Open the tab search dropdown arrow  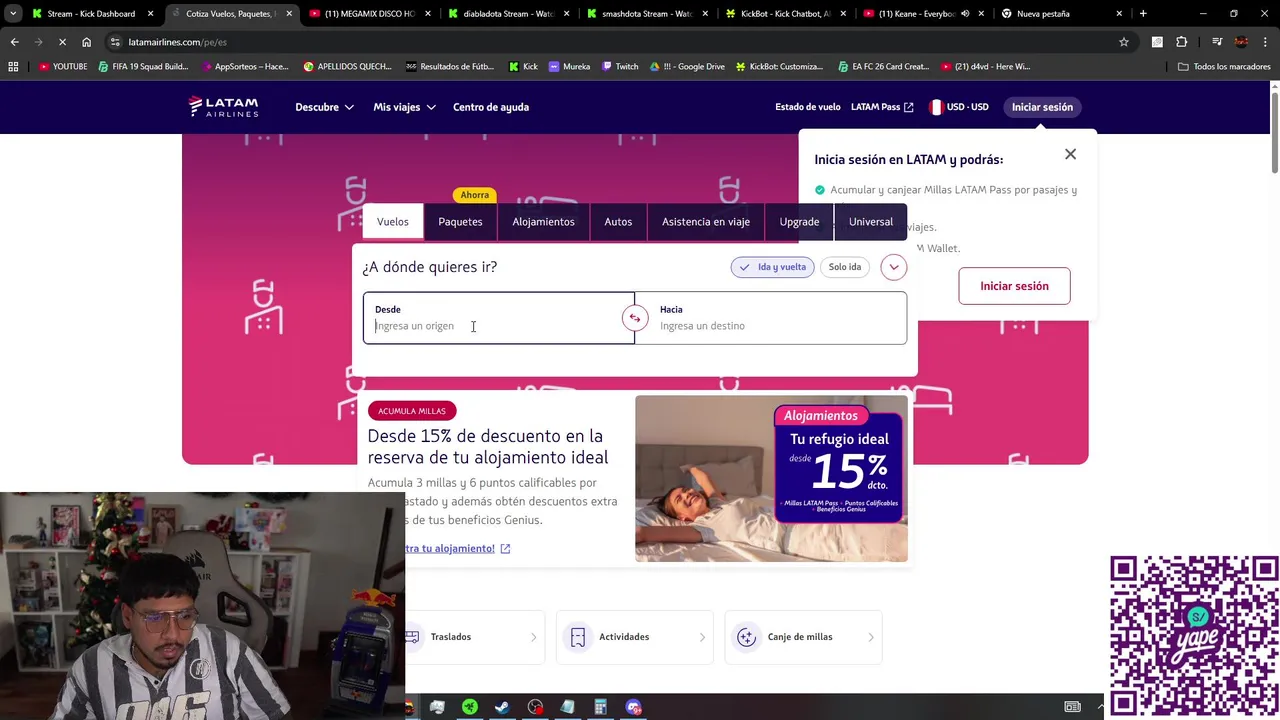tap(14, 14)
